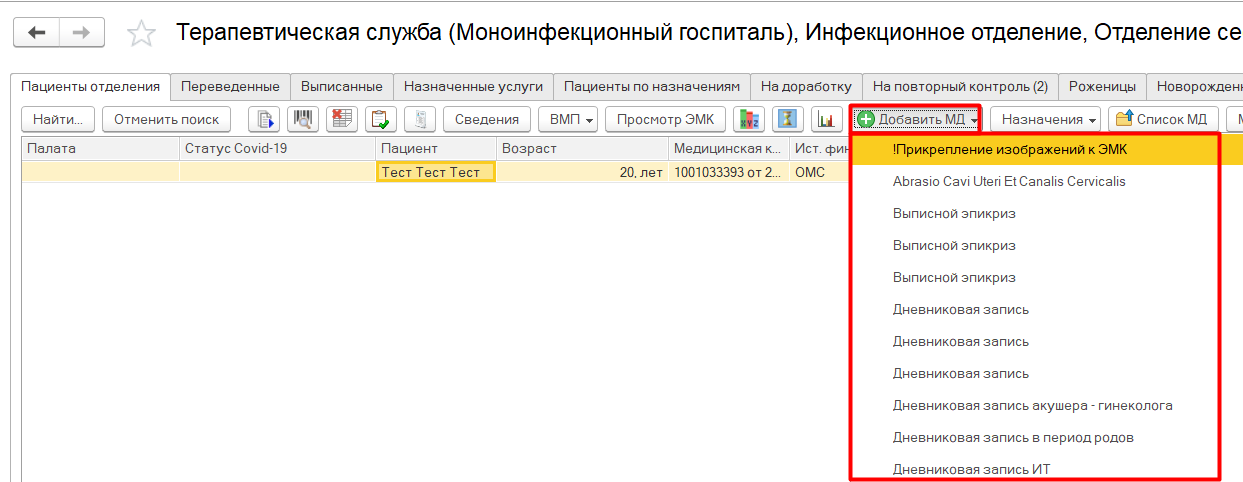Viewport: 1243px width, 482px height.
Task: Click the forward navigation arrow
Action: click(82, 33)
